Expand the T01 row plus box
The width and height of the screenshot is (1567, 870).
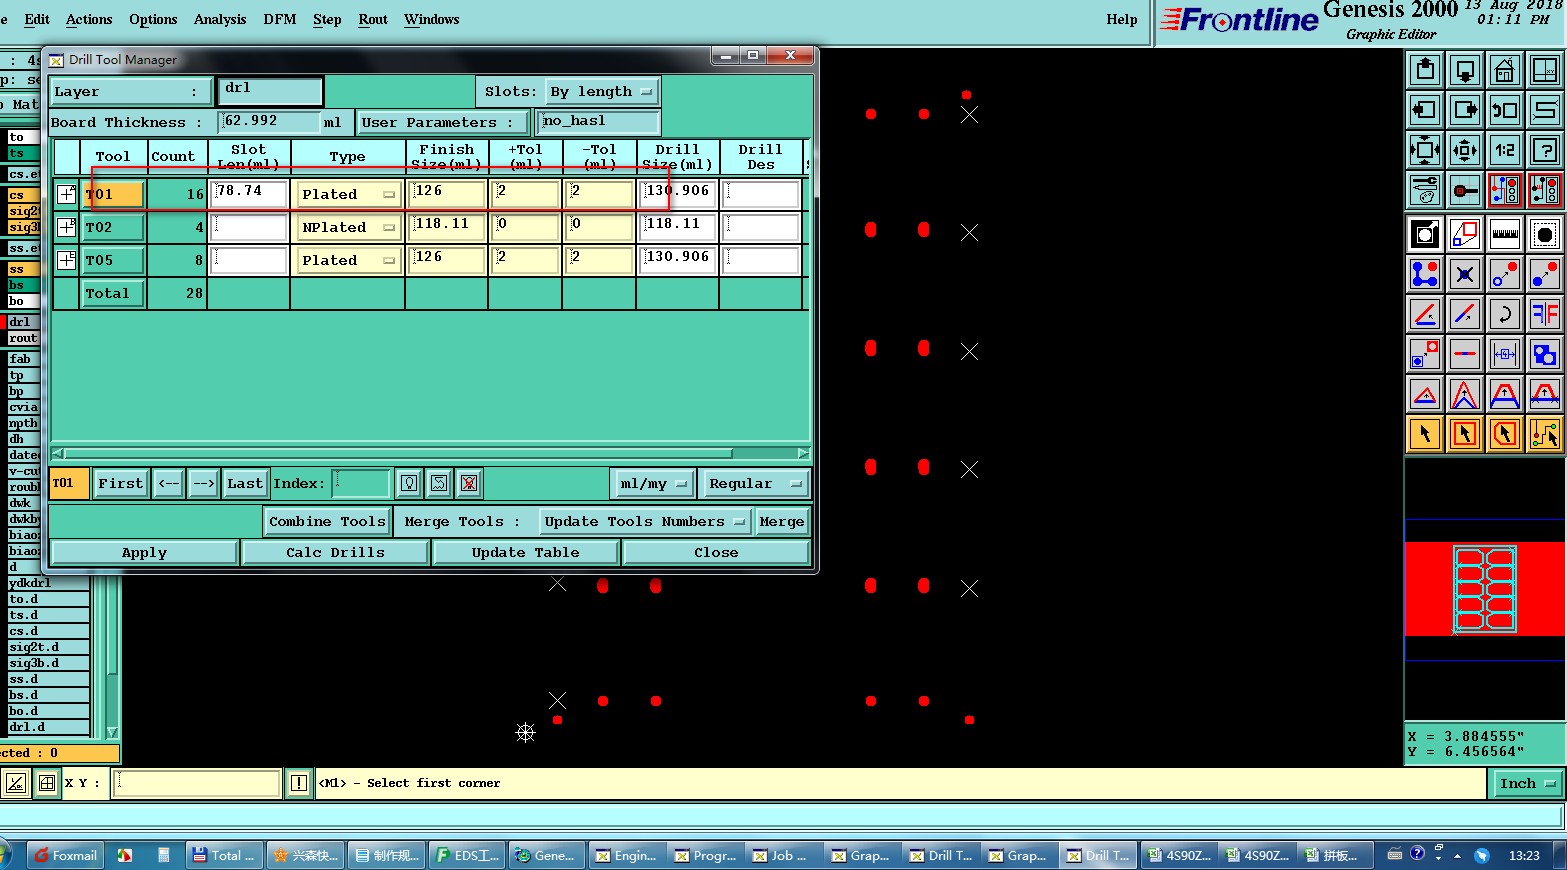66,194
